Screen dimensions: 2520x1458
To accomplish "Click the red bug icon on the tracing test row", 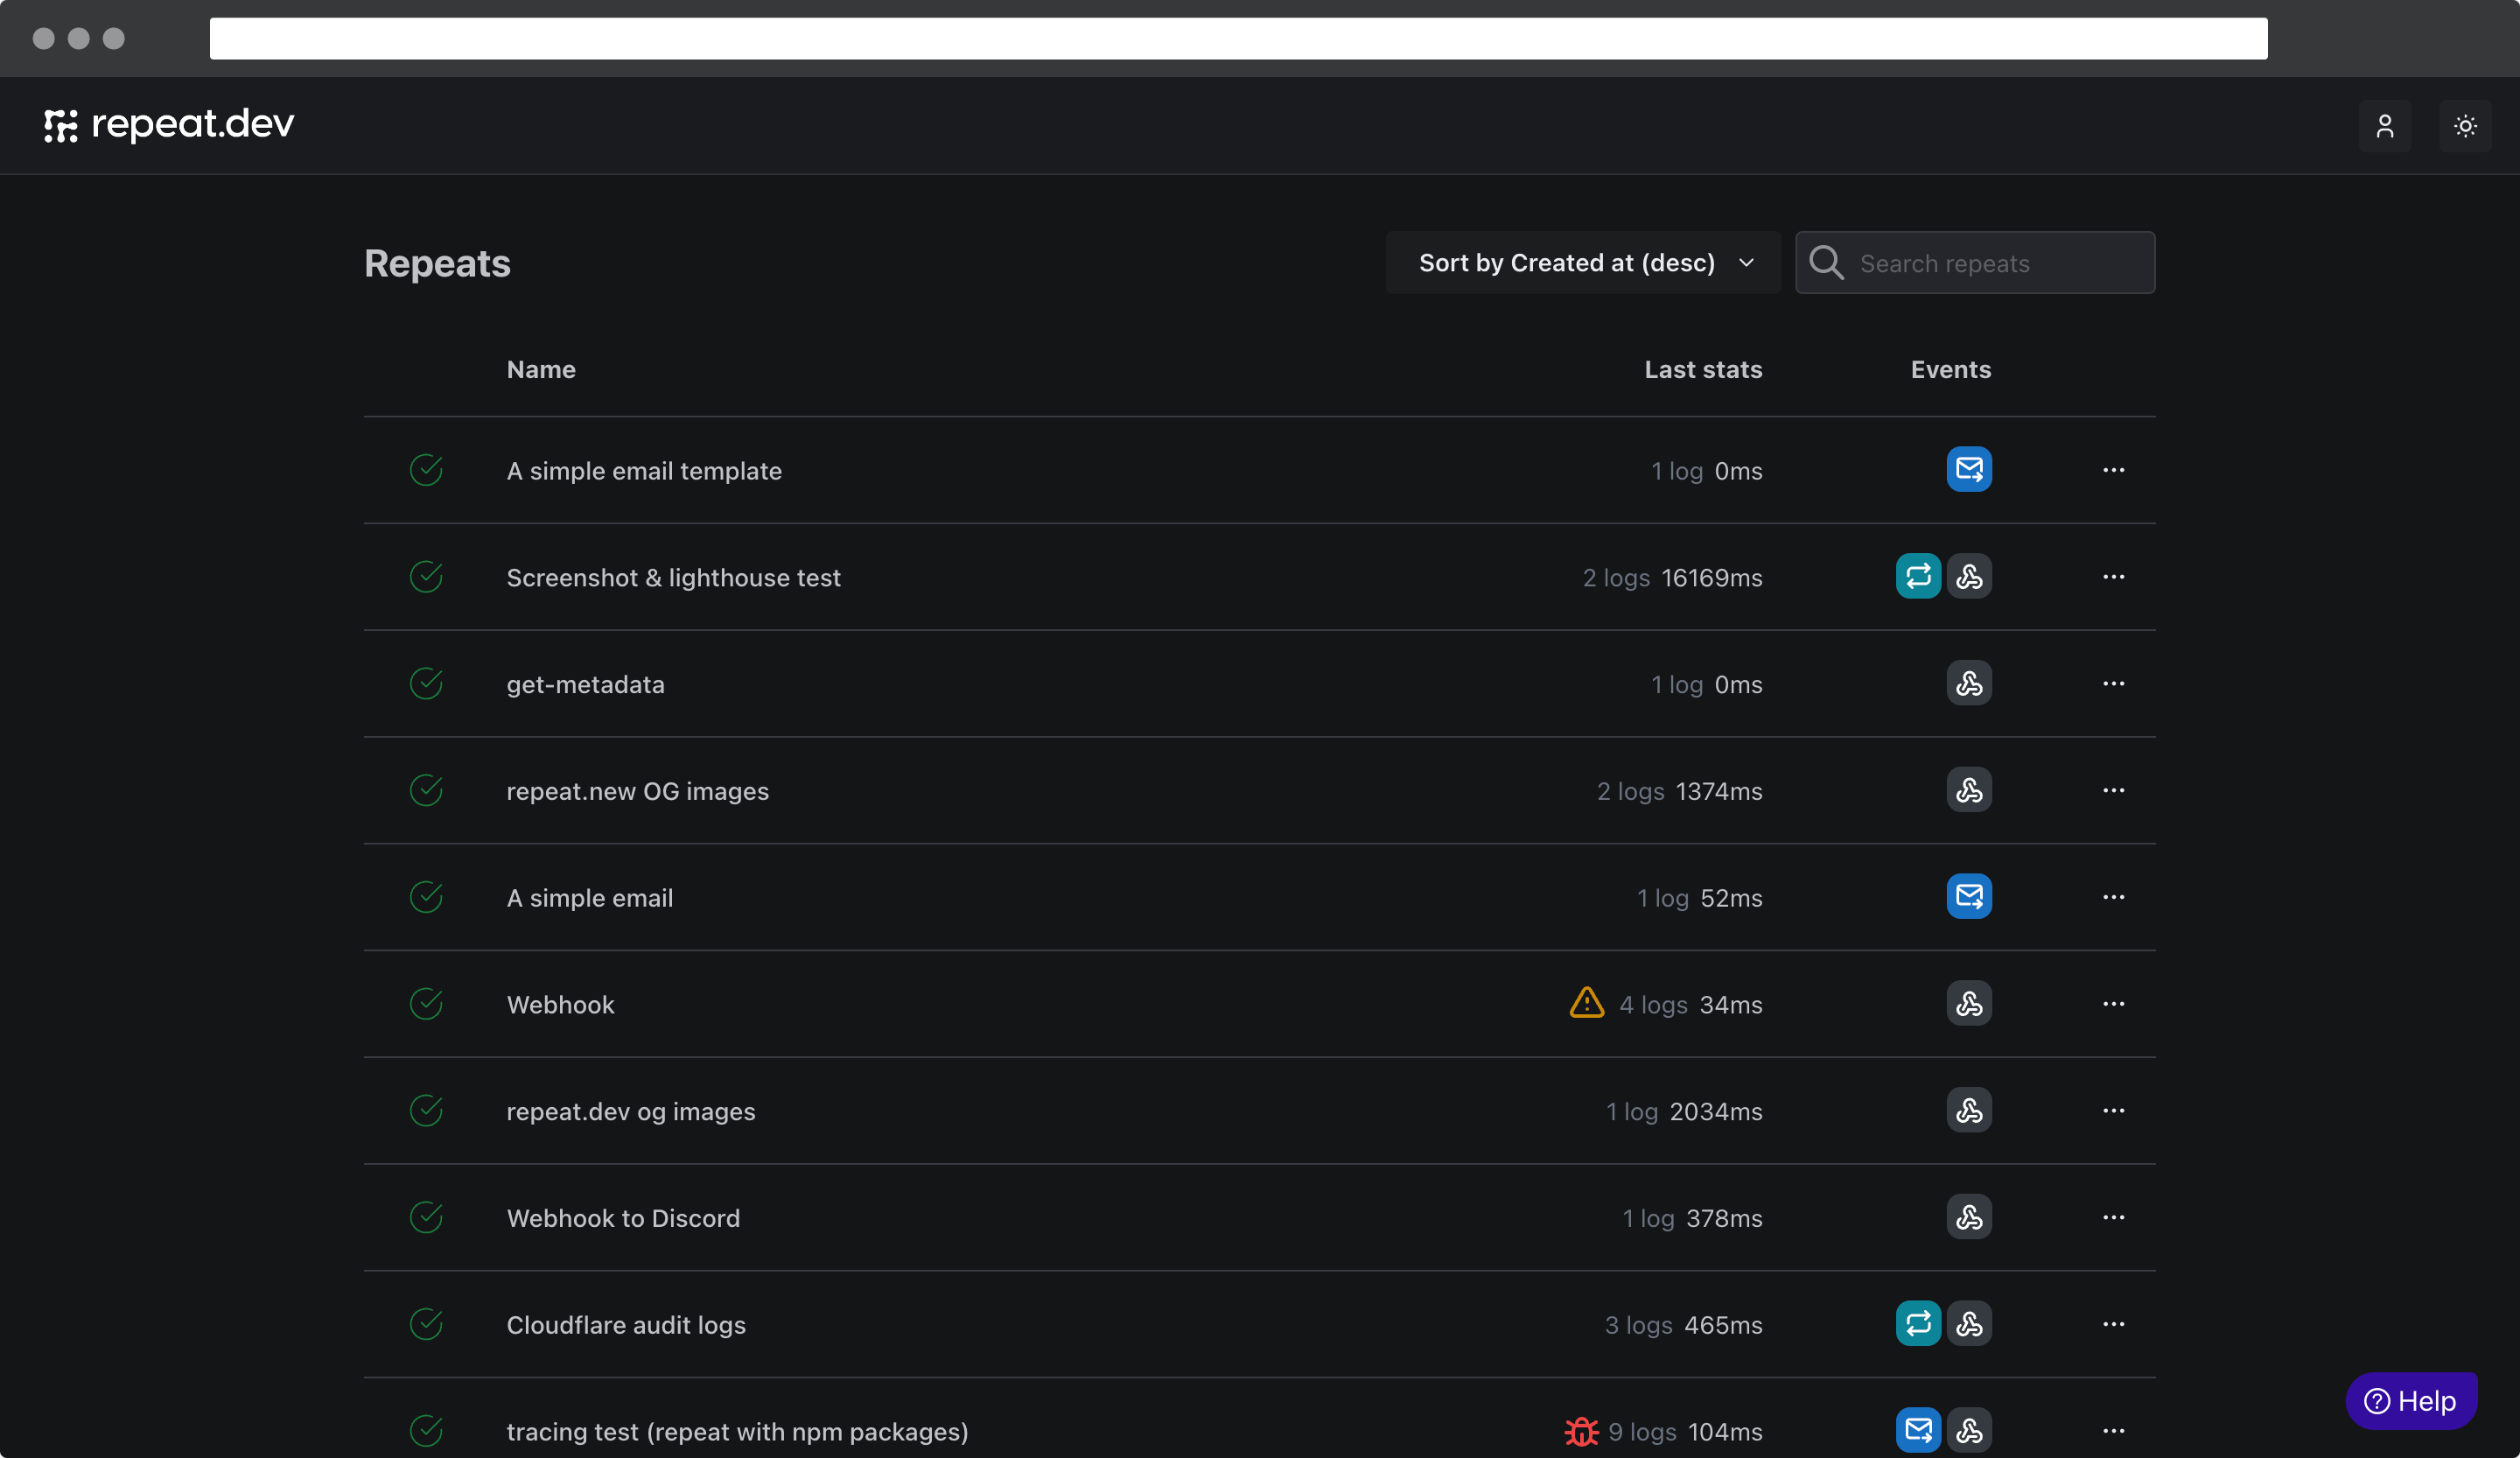I will [1581, 1431].
